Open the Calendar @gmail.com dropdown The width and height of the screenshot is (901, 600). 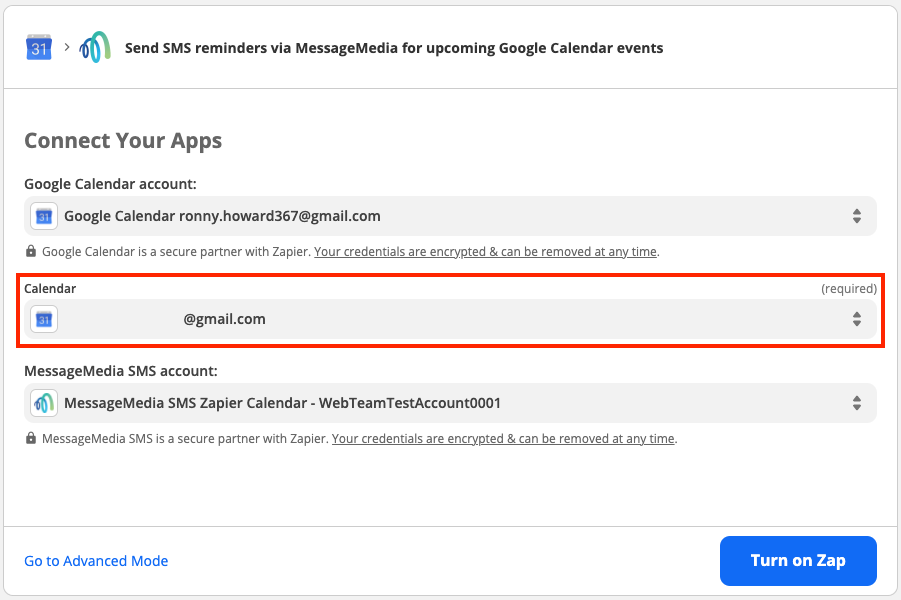click(450, 319)
